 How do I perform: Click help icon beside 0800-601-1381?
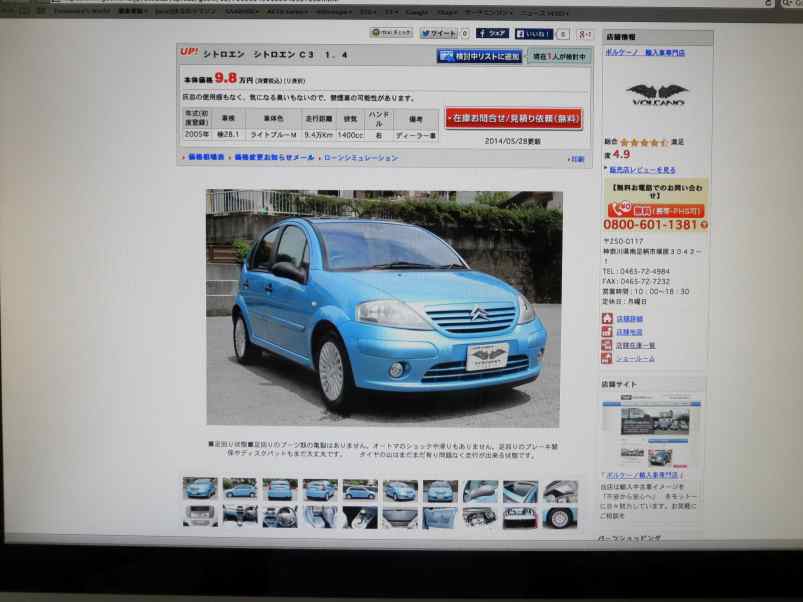coord(704,225)
